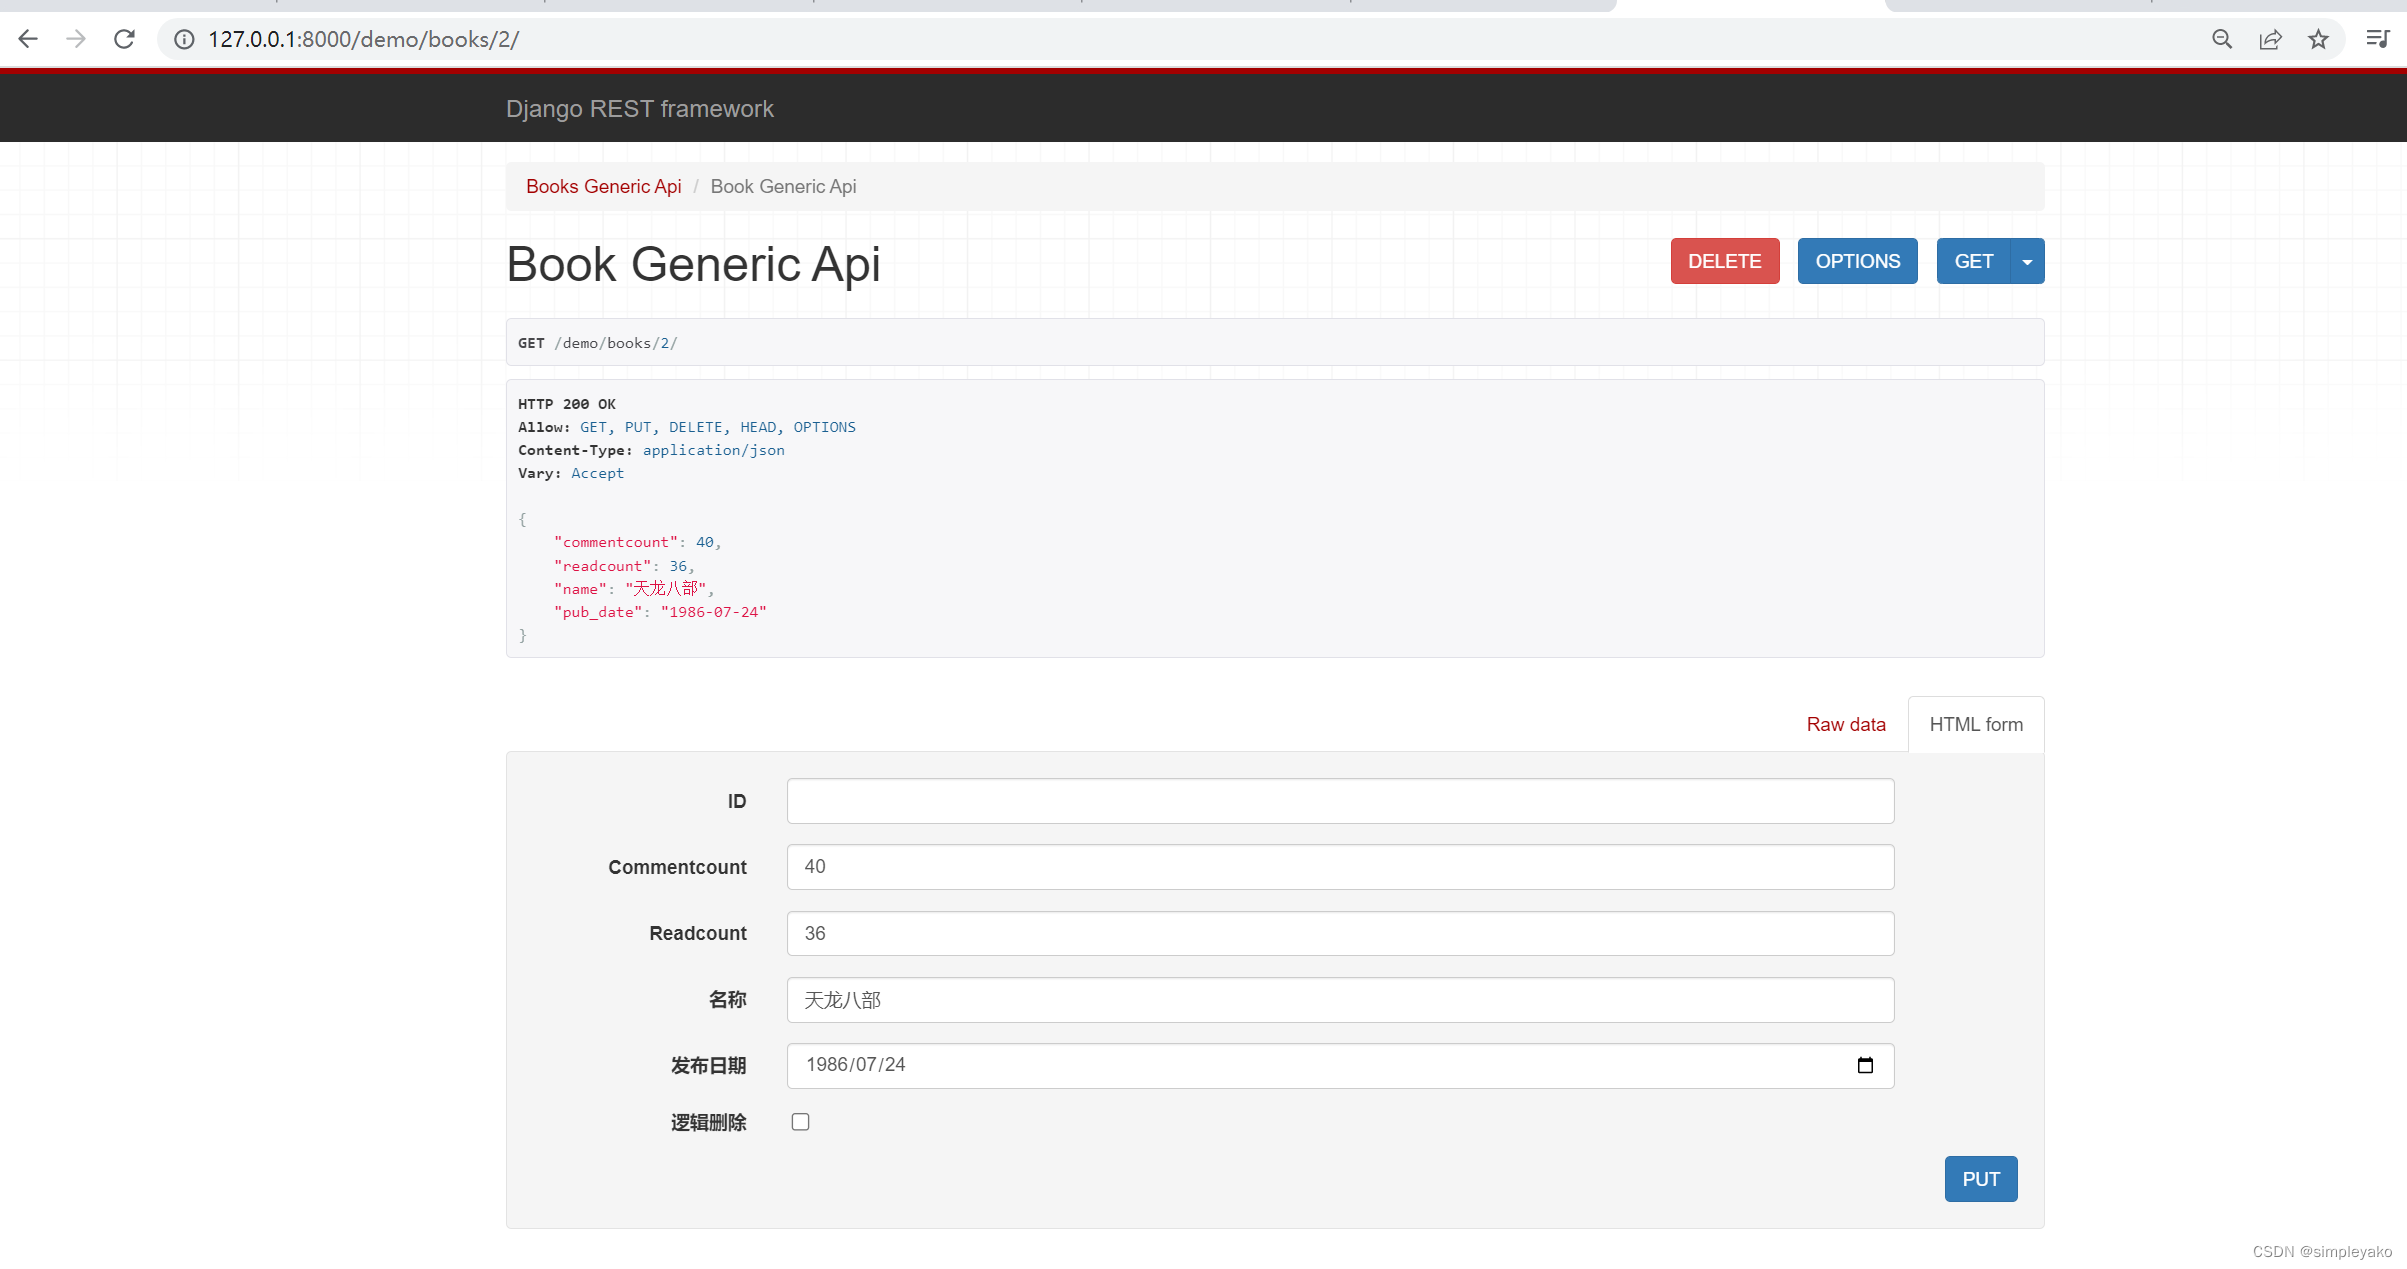Click the site info icon in address bar

tap(182, 39)
